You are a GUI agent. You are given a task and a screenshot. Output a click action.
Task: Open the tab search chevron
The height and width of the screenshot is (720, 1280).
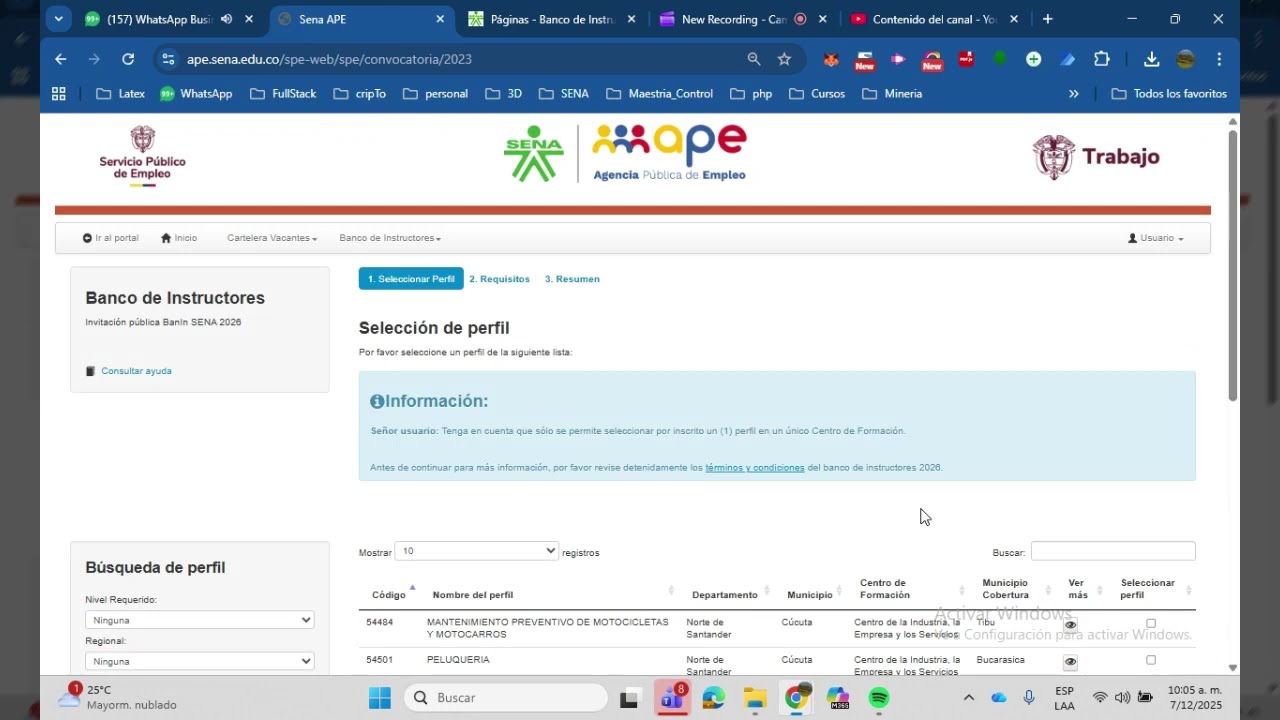(59, 19)
